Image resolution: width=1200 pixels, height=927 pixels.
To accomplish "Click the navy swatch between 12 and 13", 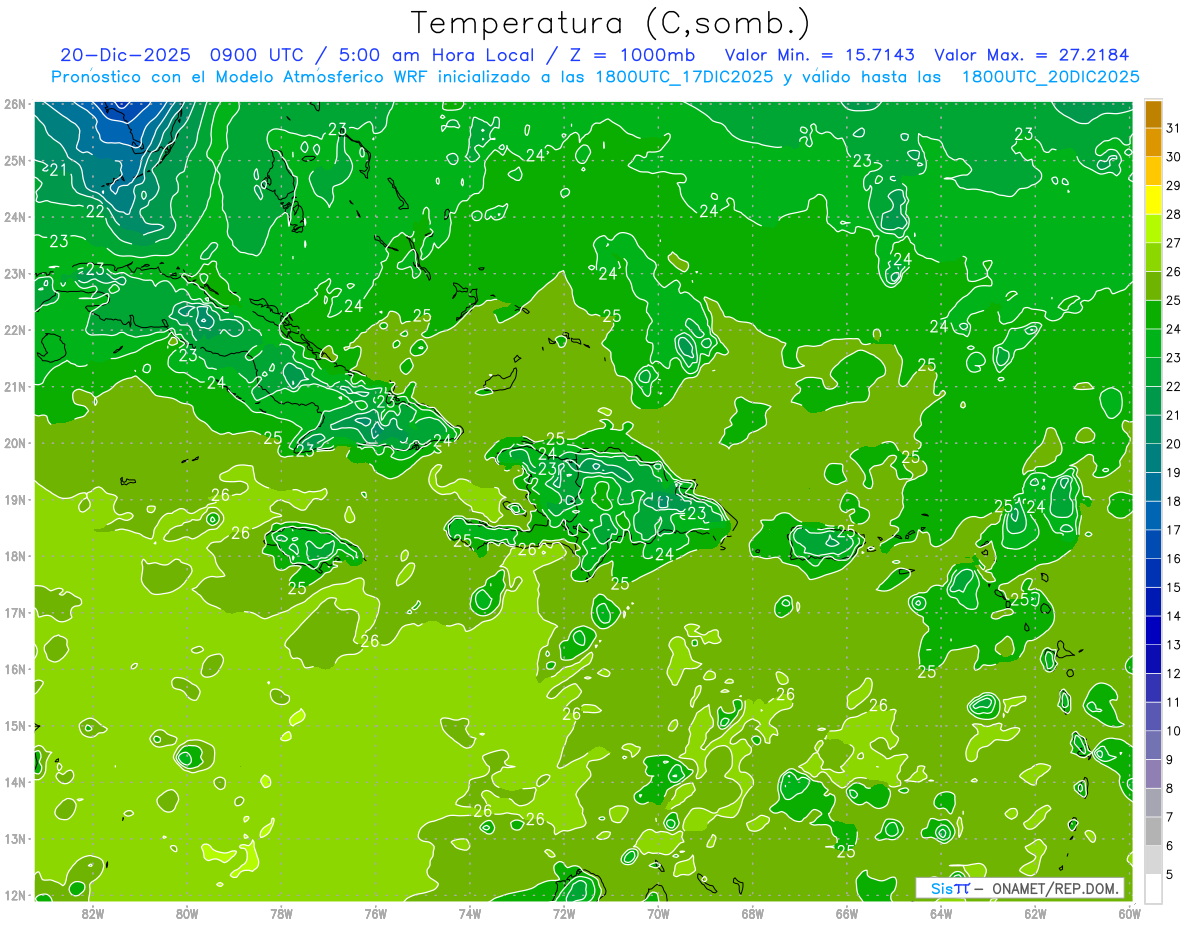I will (x=1153, y=658).
